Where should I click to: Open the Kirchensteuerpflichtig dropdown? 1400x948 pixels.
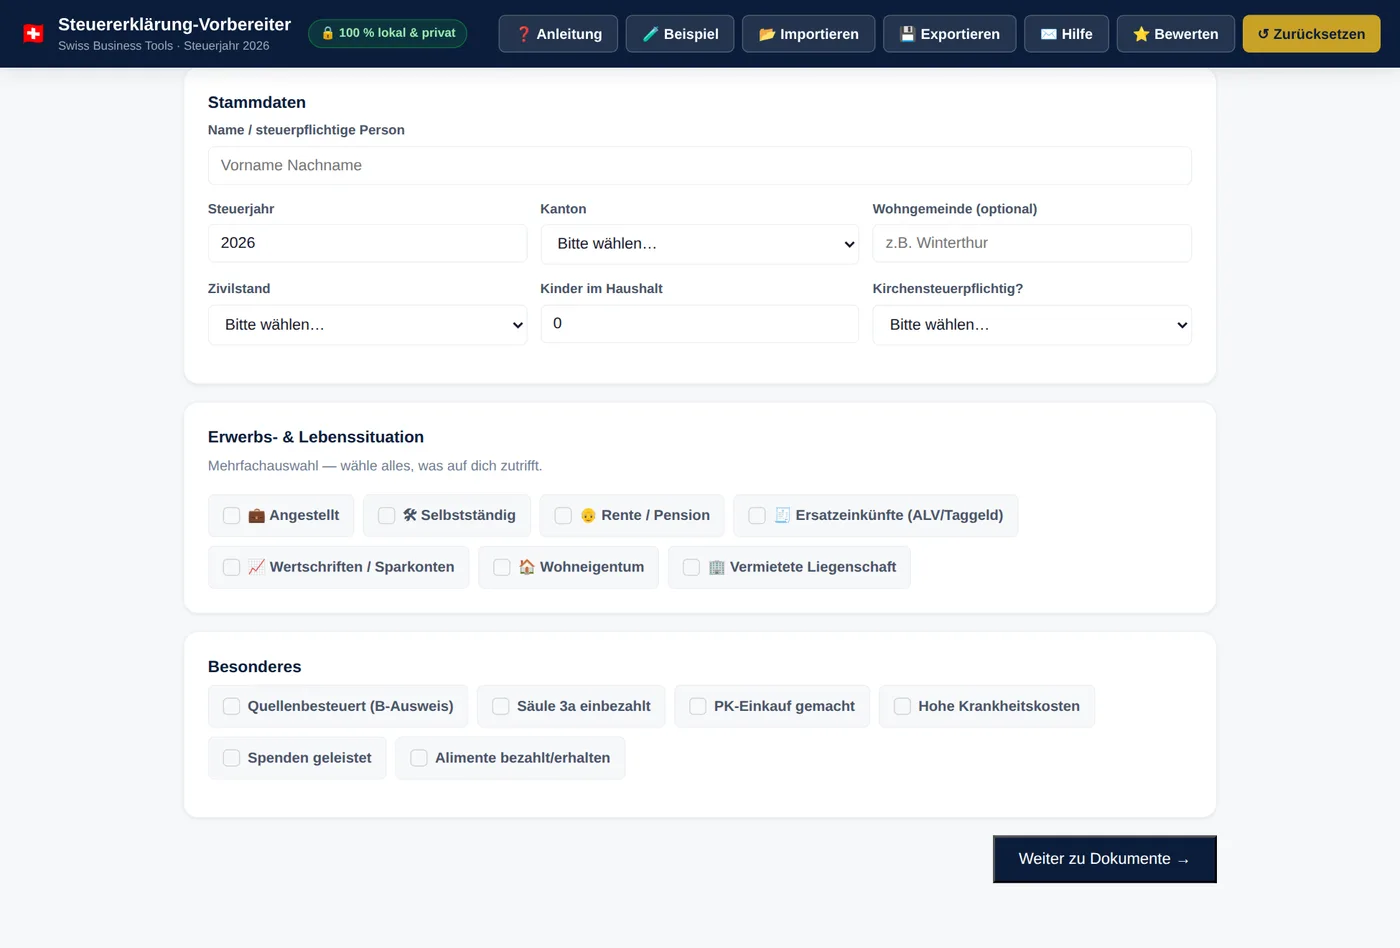click(x=1032, y=325)
